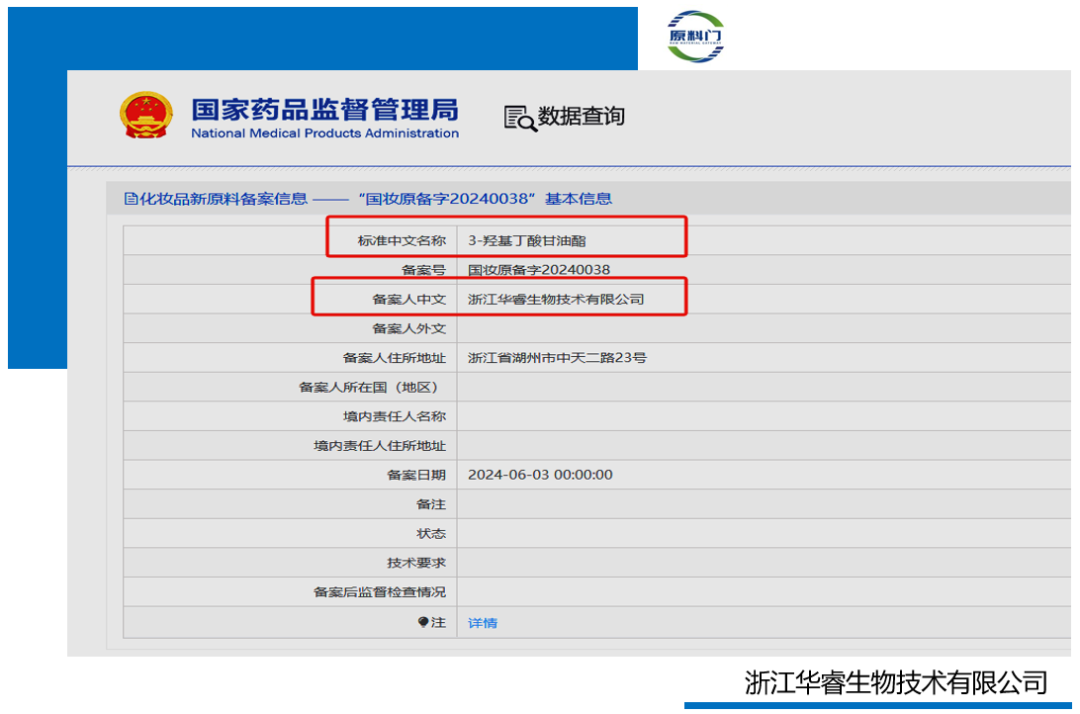
Task: Click the 原料门 circular logo
Action: tap(695, 36)
